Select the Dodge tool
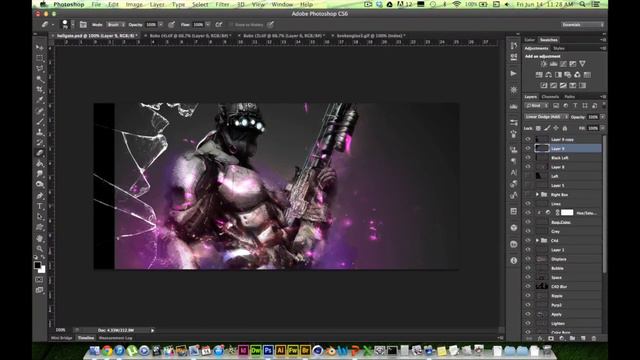 pyautogui.click(x=40, y=184)
